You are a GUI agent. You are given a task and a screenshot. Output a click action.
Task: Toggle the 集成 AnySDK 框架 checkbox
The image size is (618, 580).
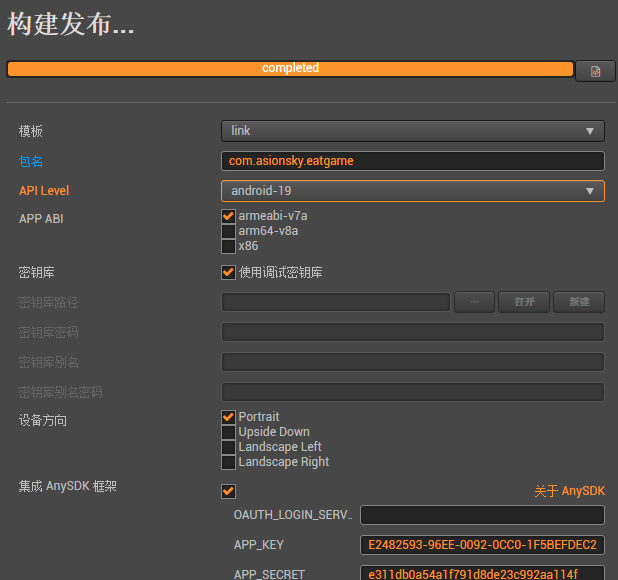point(228,491)
